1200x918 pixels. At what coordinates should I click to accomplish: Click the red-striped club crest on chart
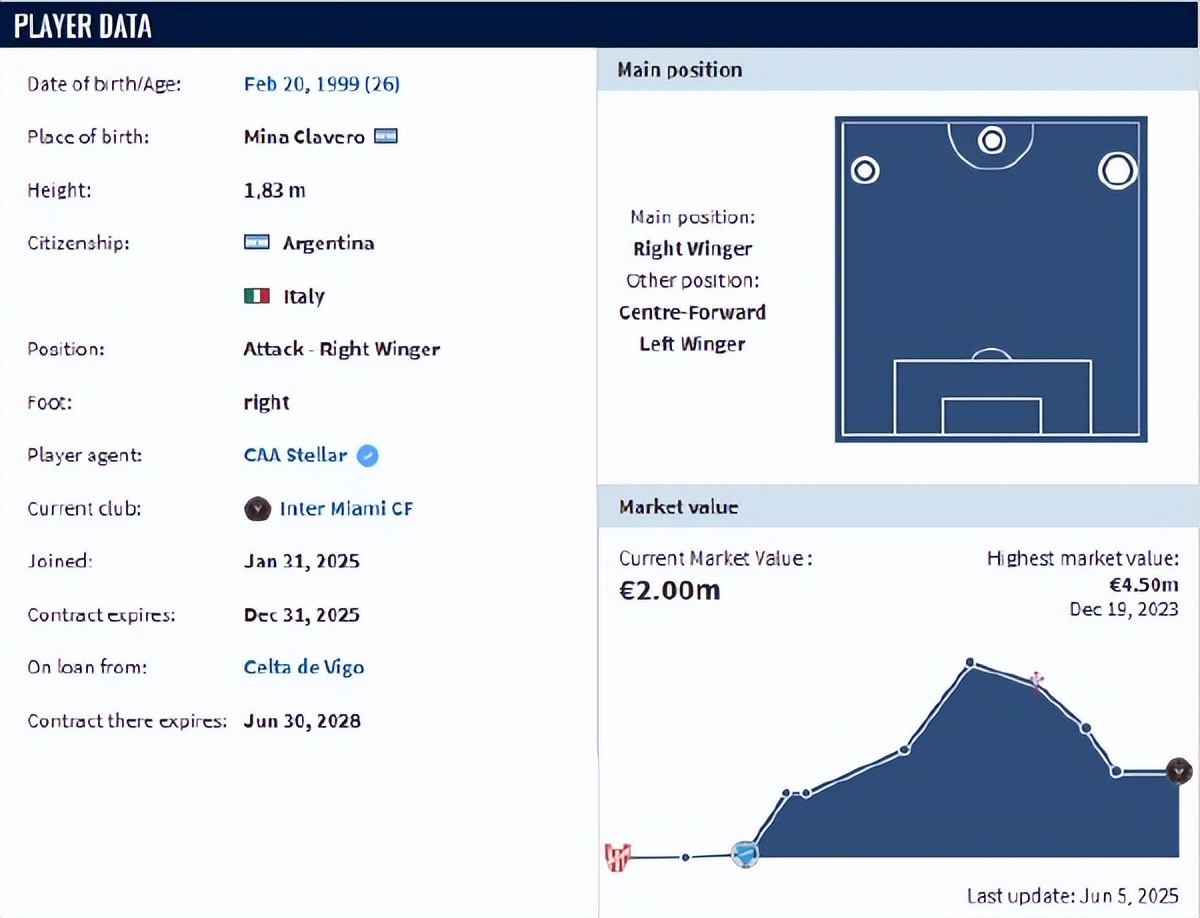[619, 857]
